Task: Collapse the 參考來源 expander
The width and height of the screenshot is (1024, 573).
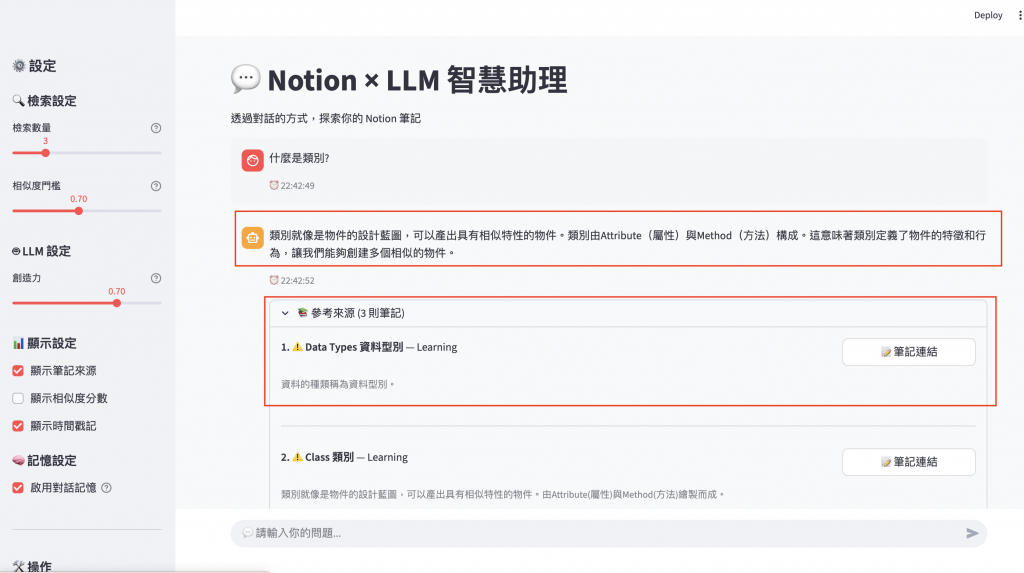Action: [x=628, y=313]
